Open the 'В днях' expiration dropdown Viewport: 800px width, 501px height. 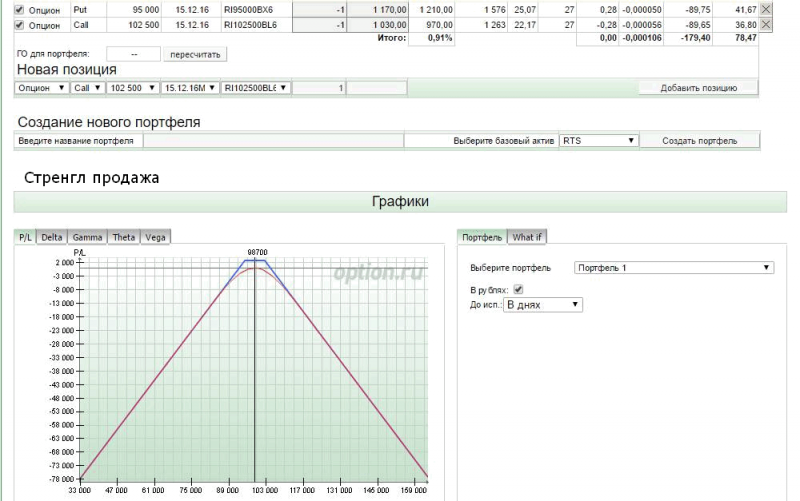pos(543,305)
